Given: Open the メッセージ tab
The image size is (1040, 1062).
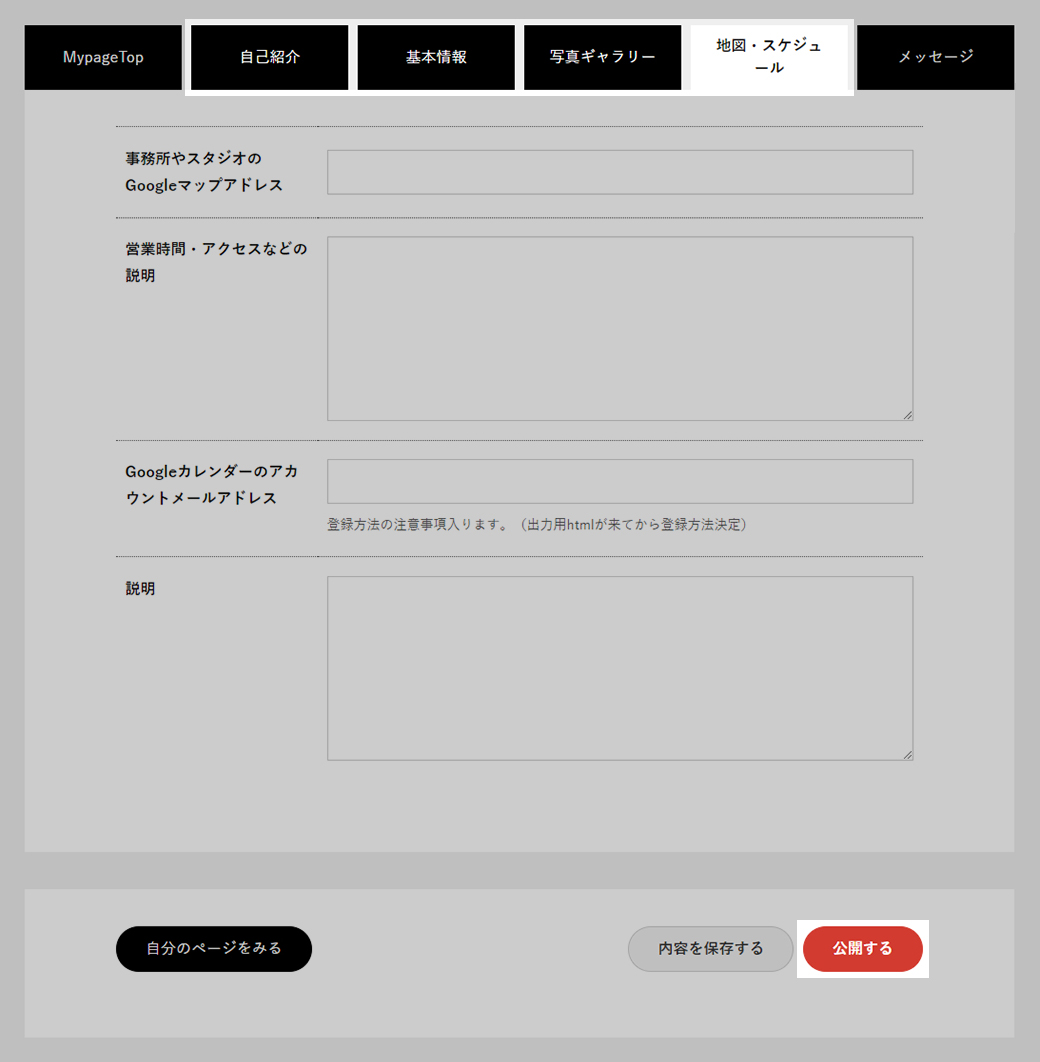Looking at the screenshot, I should coord(936,58).
